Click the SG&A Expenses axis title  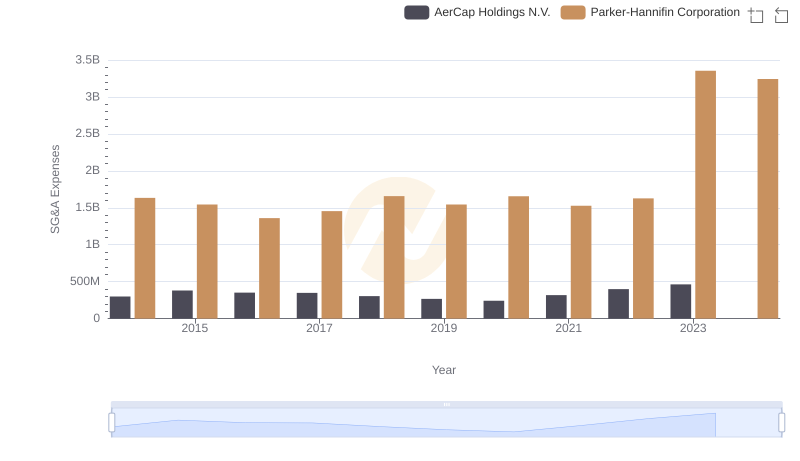point(55,189)
